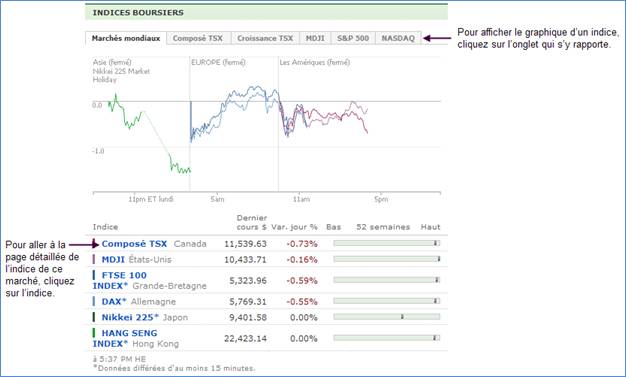Open the HANG SENG INDEX link
This screenshot has height=377, width=626.
click(x=125, y=338)
